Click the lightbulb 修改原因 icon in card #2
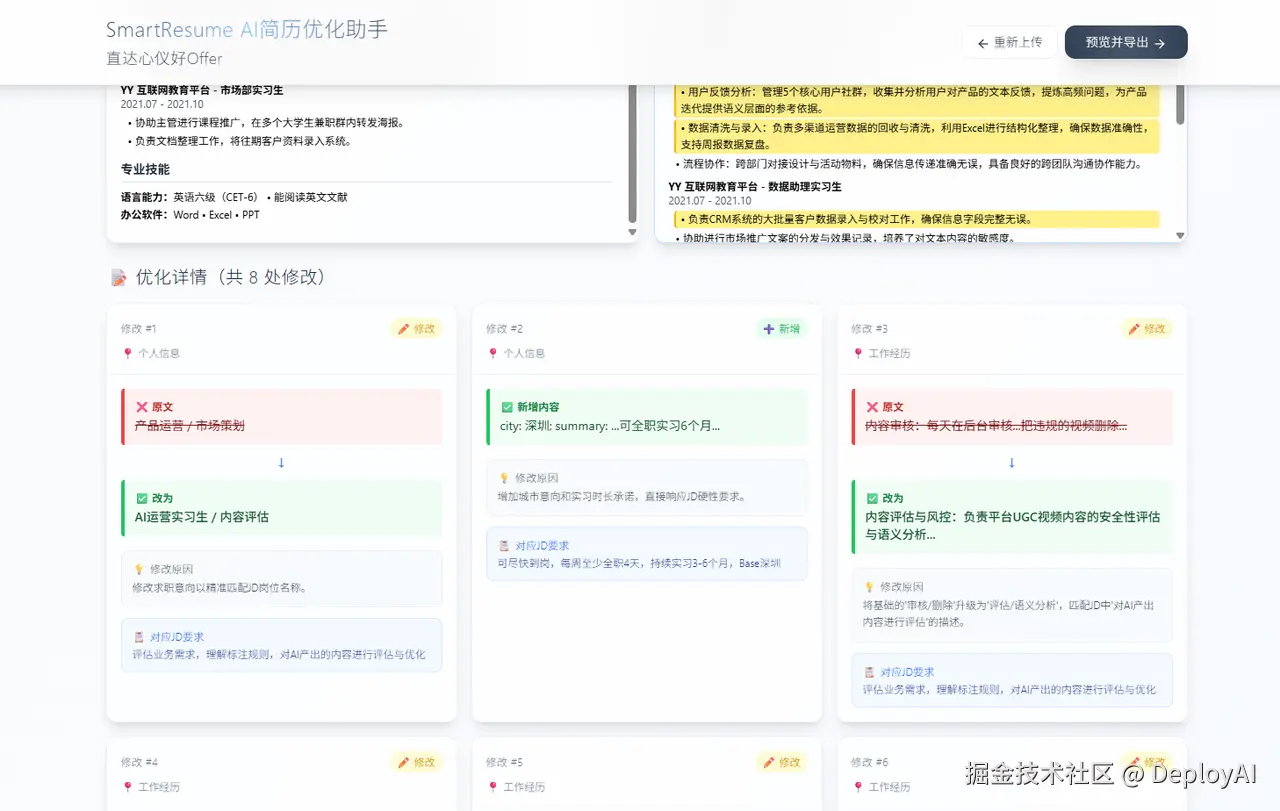The height and width of the screenshot is (811, 1280). (x=504, y=478)
